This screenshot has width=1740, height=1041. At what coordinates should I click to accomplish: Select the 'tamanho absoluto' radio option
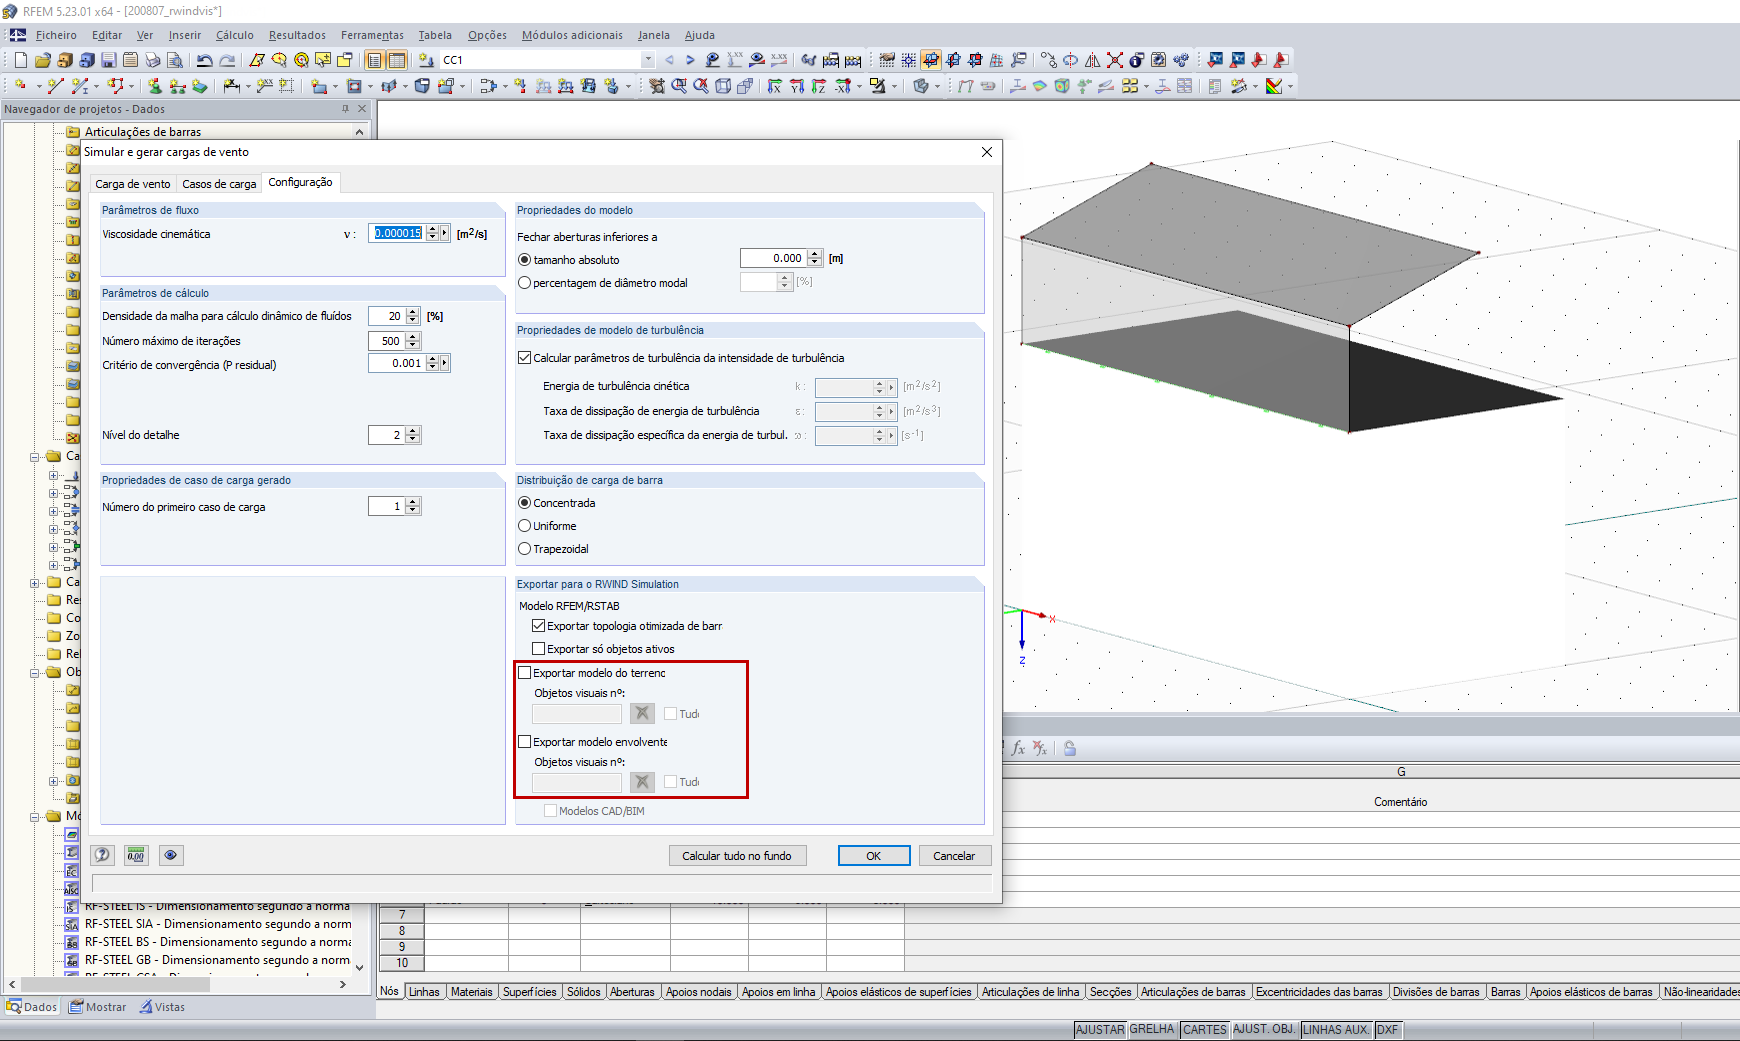(525, 260)
